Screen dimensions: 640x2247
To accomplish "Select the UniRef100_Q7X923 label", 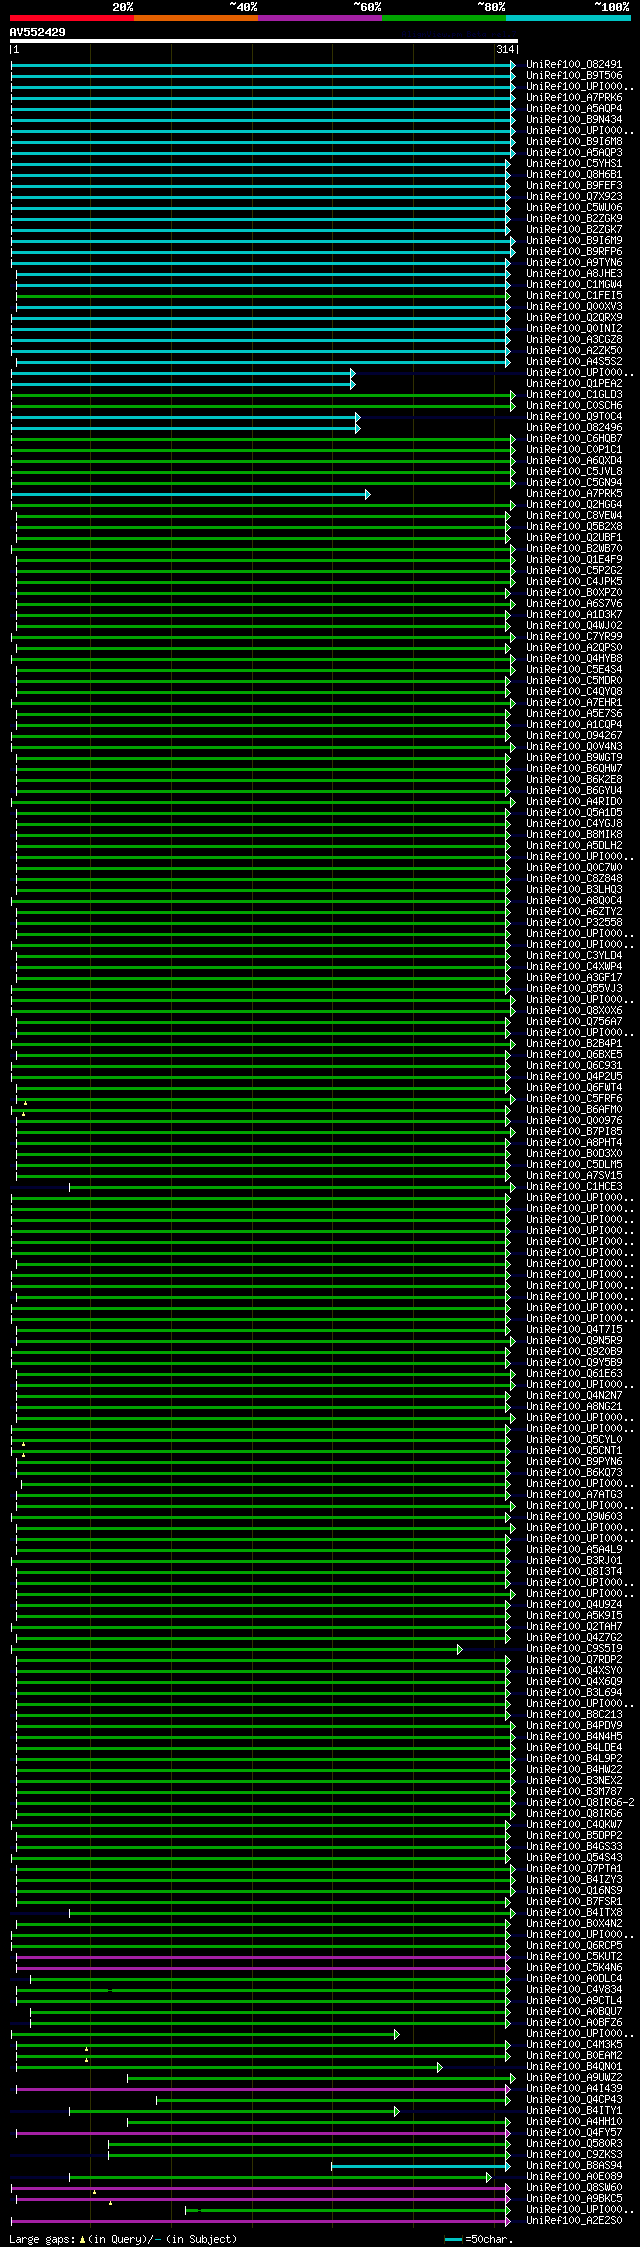I will pyautogui.click(x=574, y=197).
